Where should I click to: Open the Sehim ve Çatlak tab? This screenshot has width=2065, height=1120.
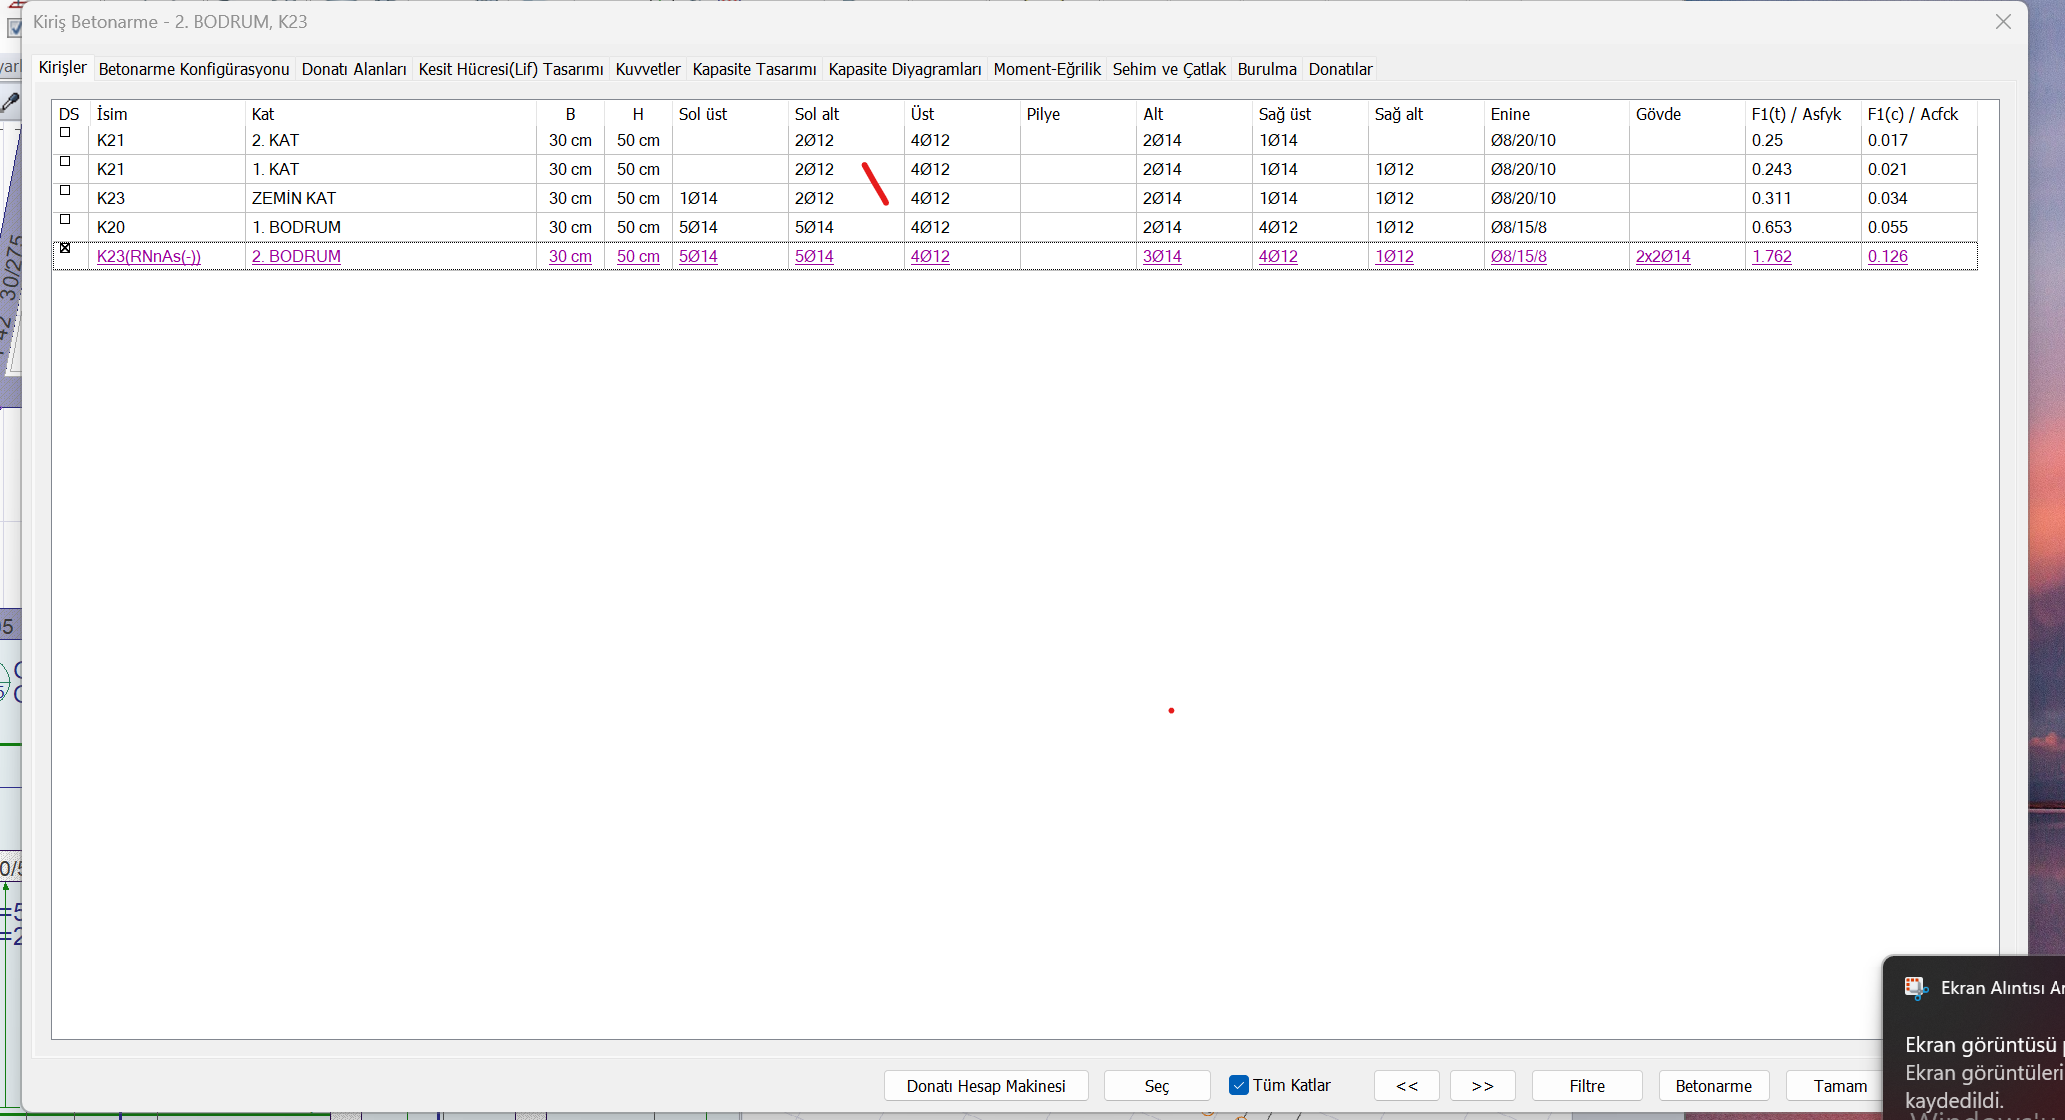[x=1168, y=69]
